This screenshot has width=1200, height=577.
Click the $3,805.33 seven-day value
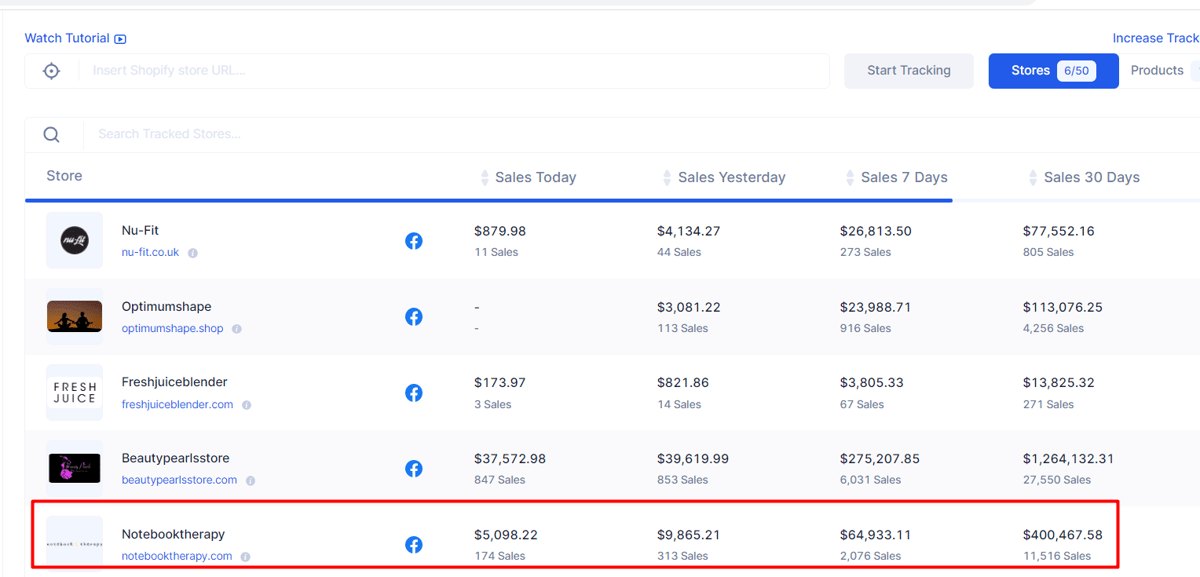872,383
